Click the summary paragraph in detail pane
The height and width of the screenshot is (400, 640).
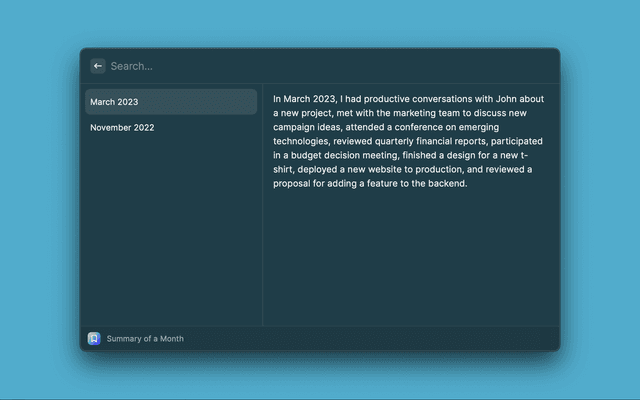pyautogui.click(x=410, y=141)
